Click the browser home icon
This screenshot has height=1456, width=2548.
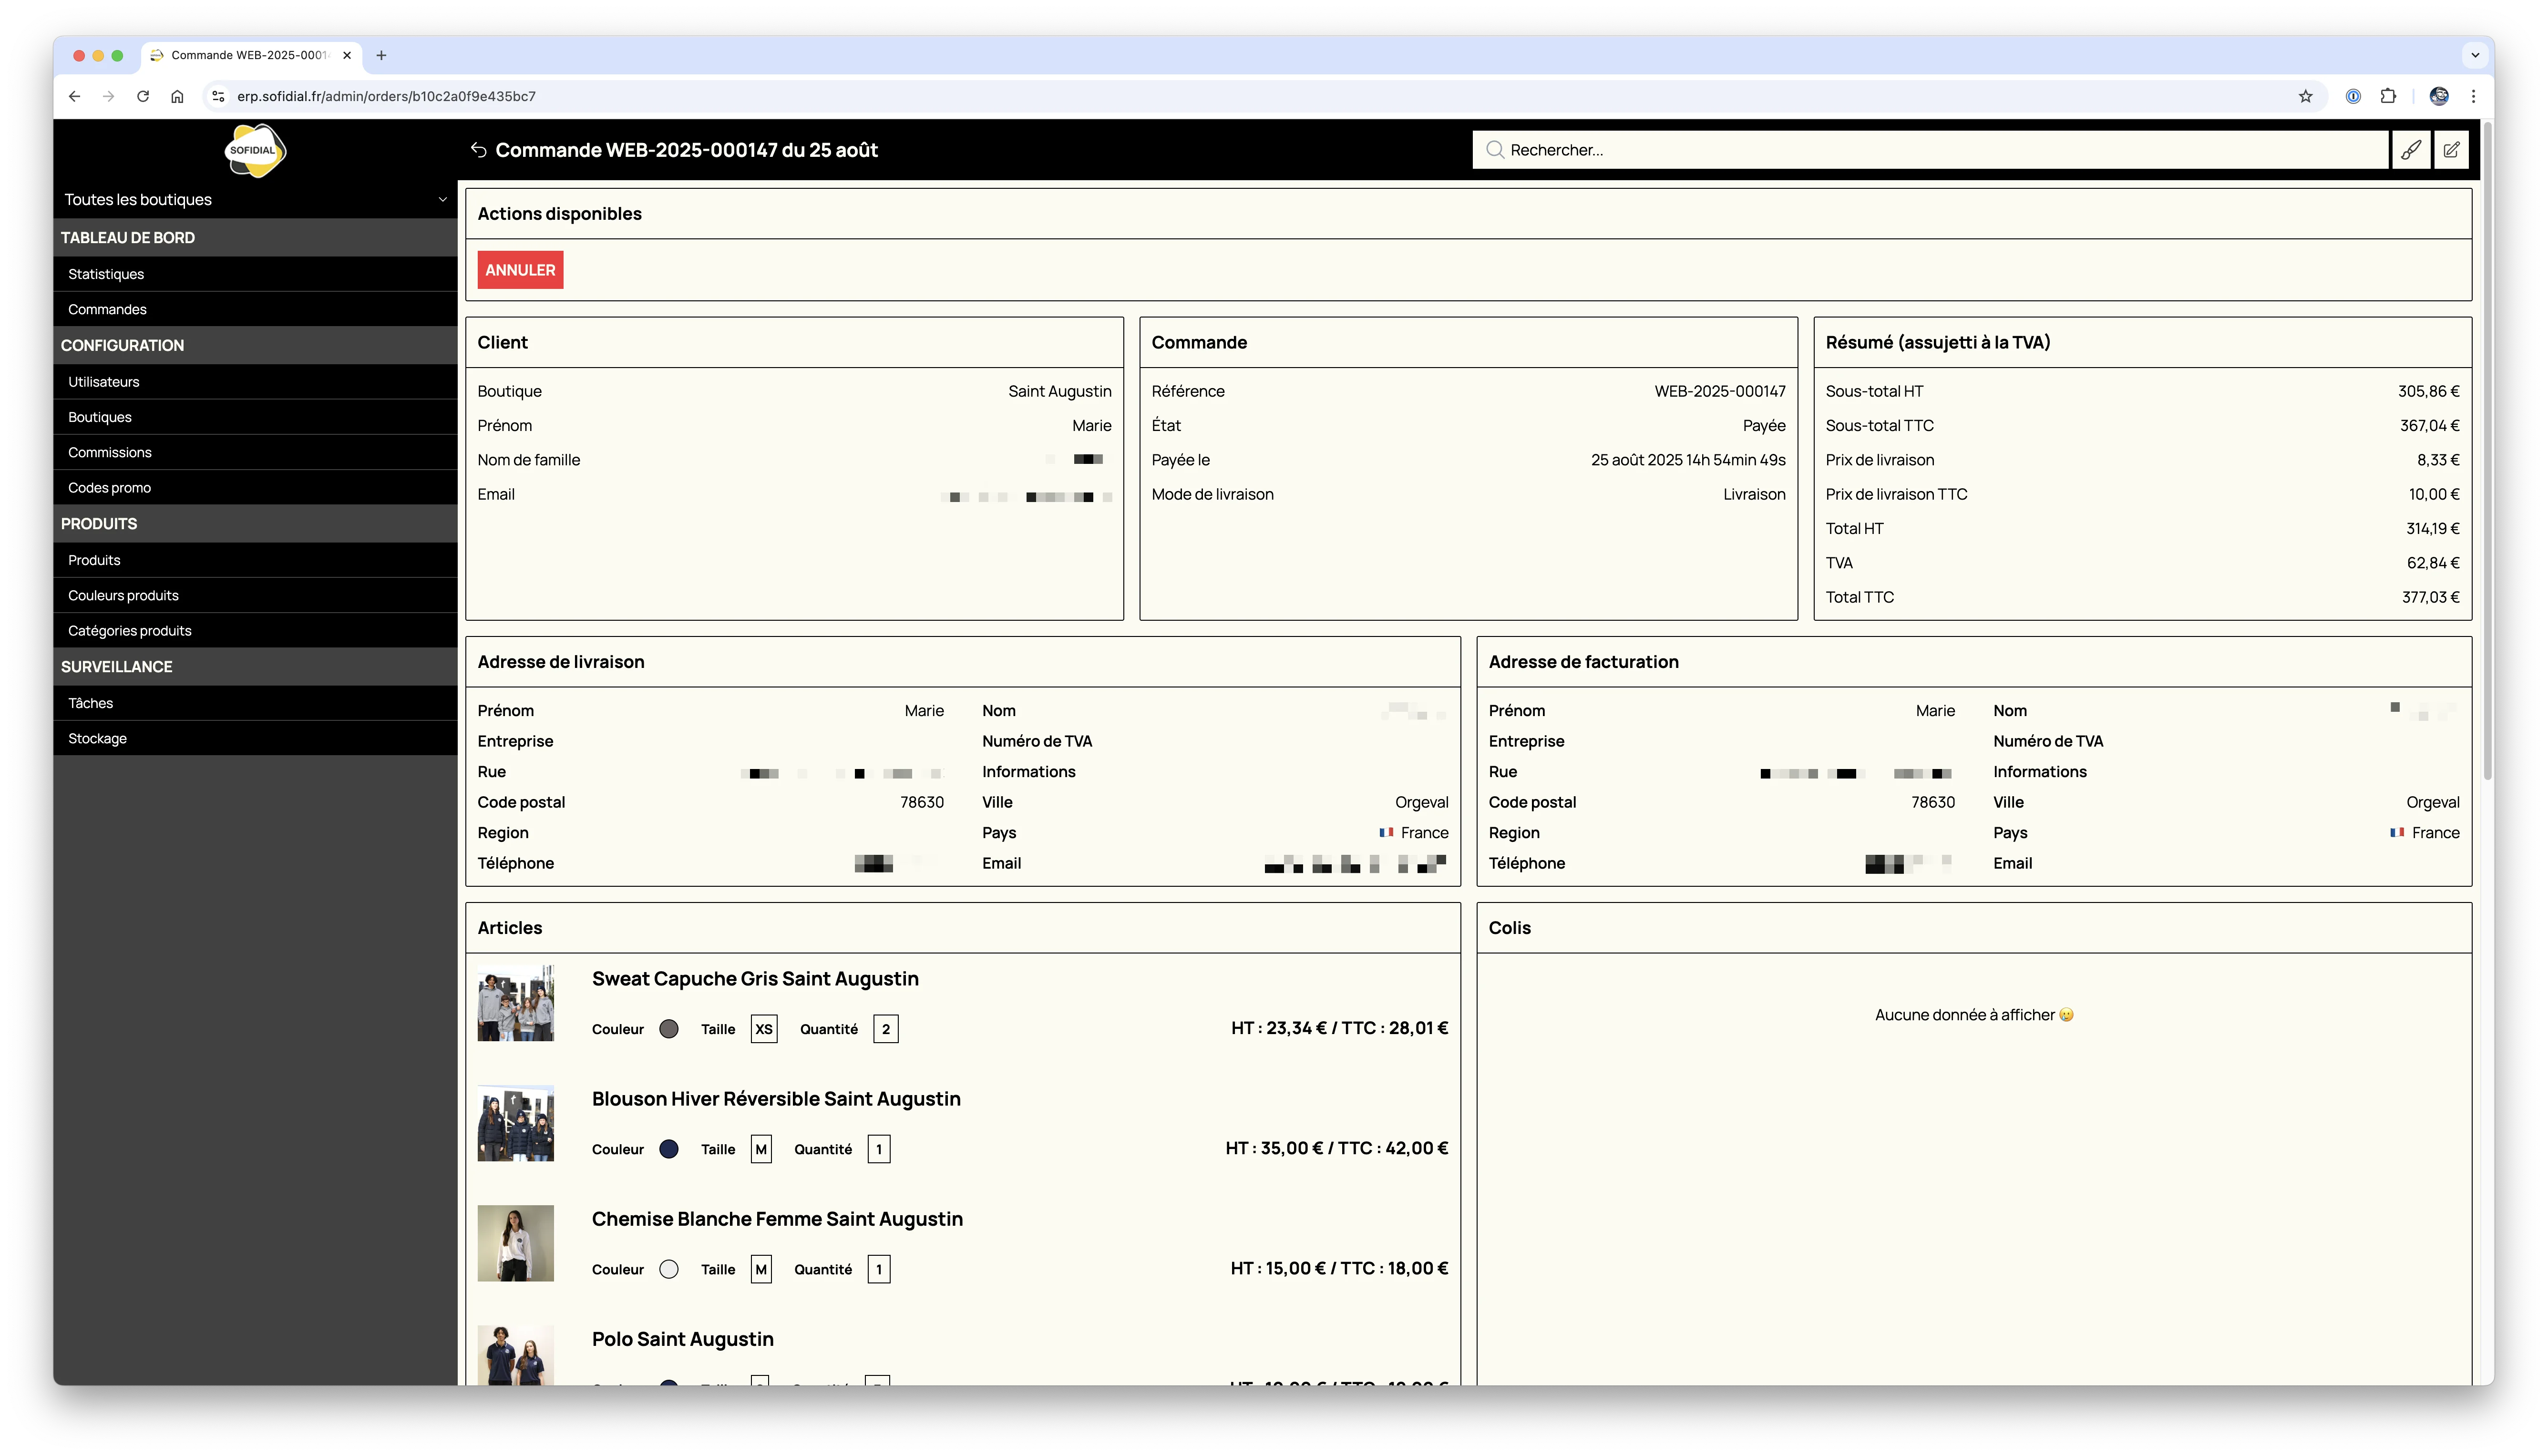[177, 96]
